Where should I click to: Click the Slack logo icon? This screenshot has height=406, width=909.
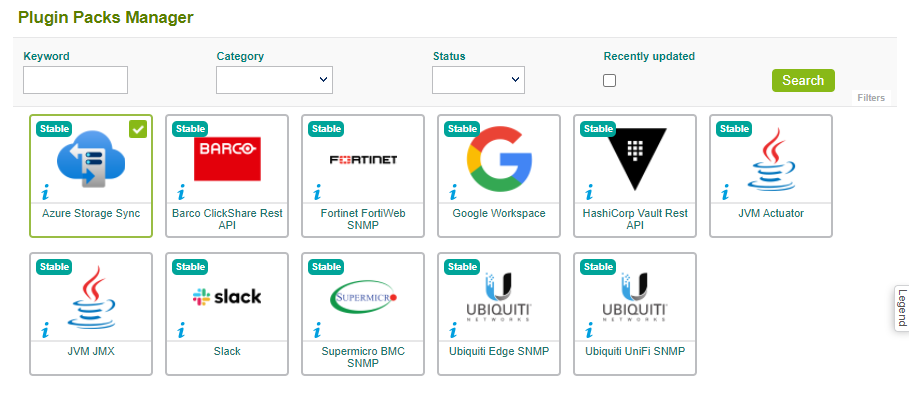point(227,297)
